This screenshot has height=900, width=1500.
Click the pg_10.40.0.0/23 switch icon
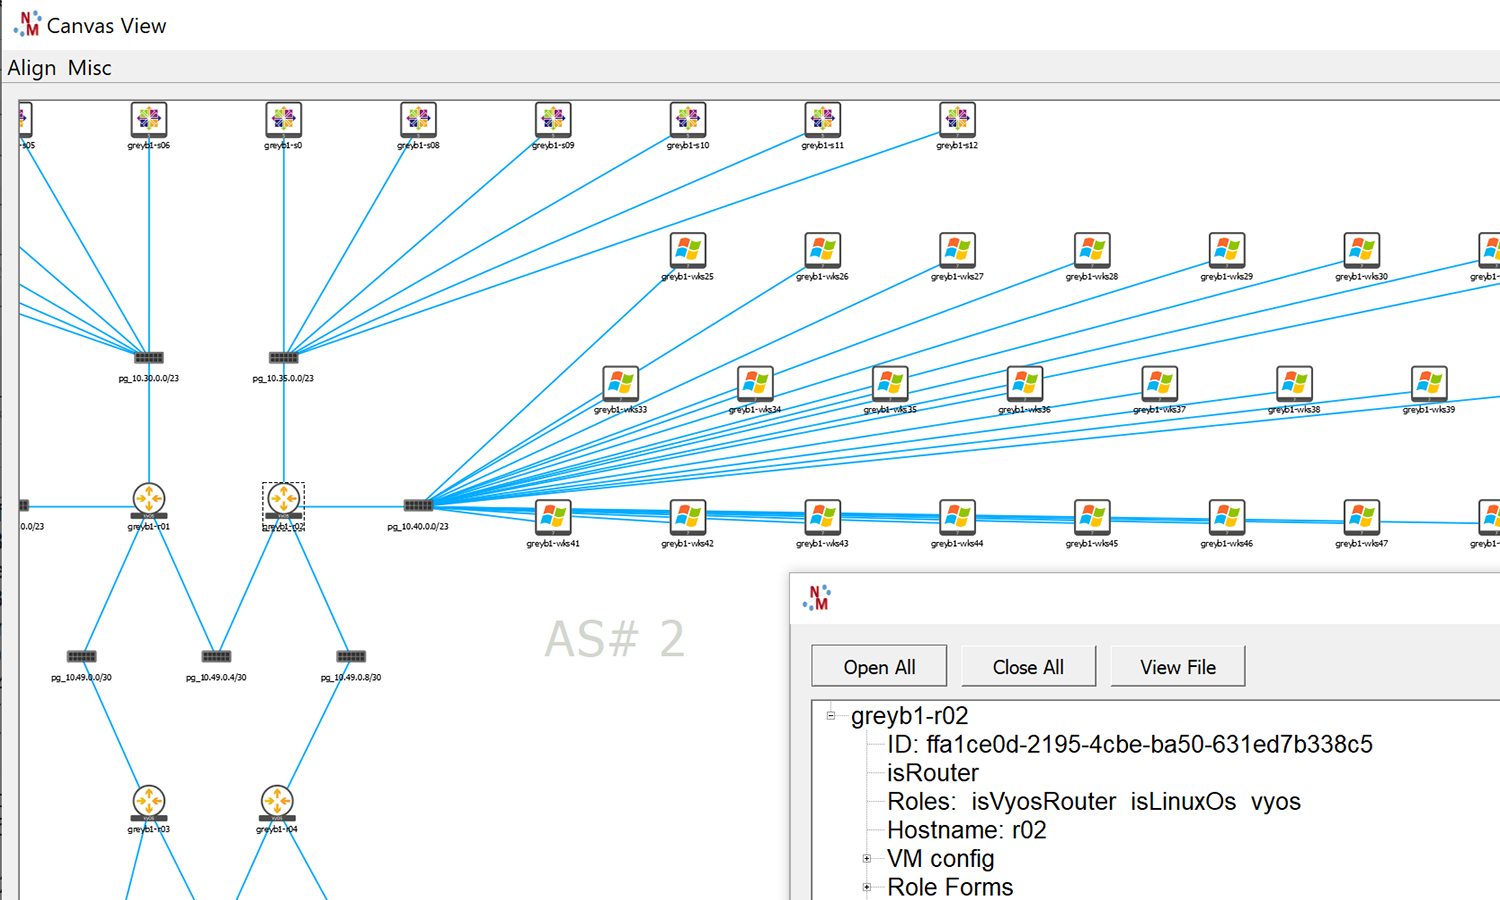click(x=418, y=506)
